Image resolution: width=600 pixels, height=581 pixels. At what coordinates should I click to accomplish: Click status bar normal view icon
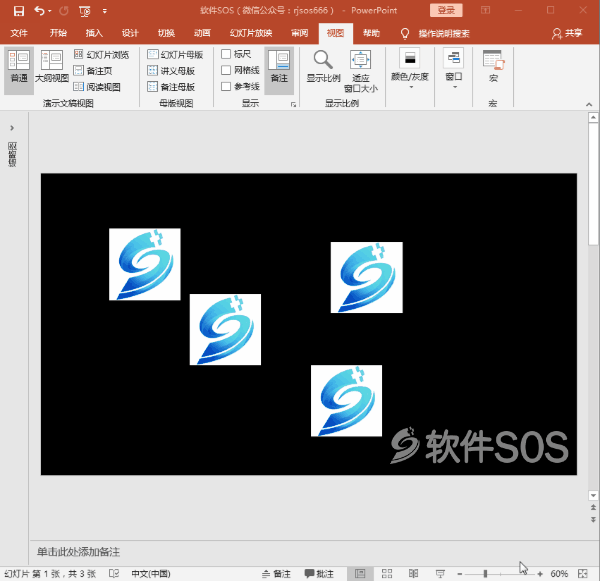360,573
